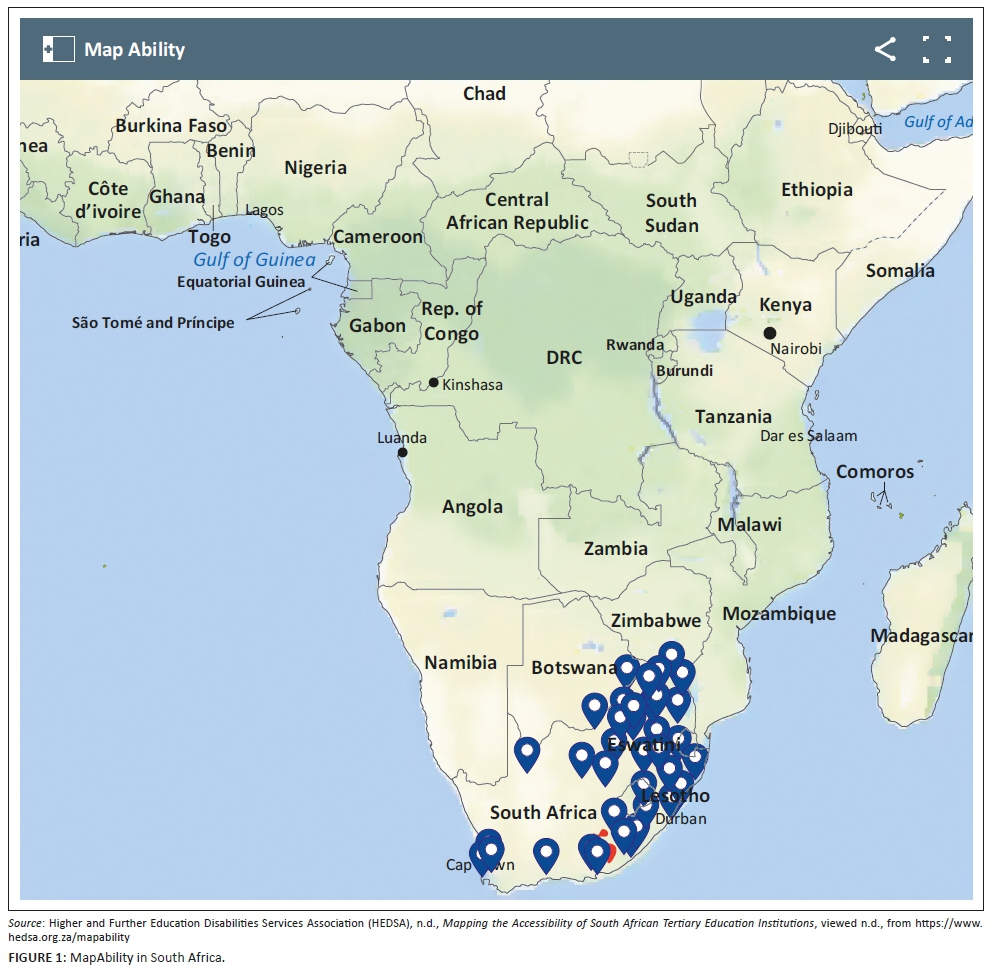Select the pin right of Botswana label
This screenshot has width=993, height=975.
(x=627, y=668)
